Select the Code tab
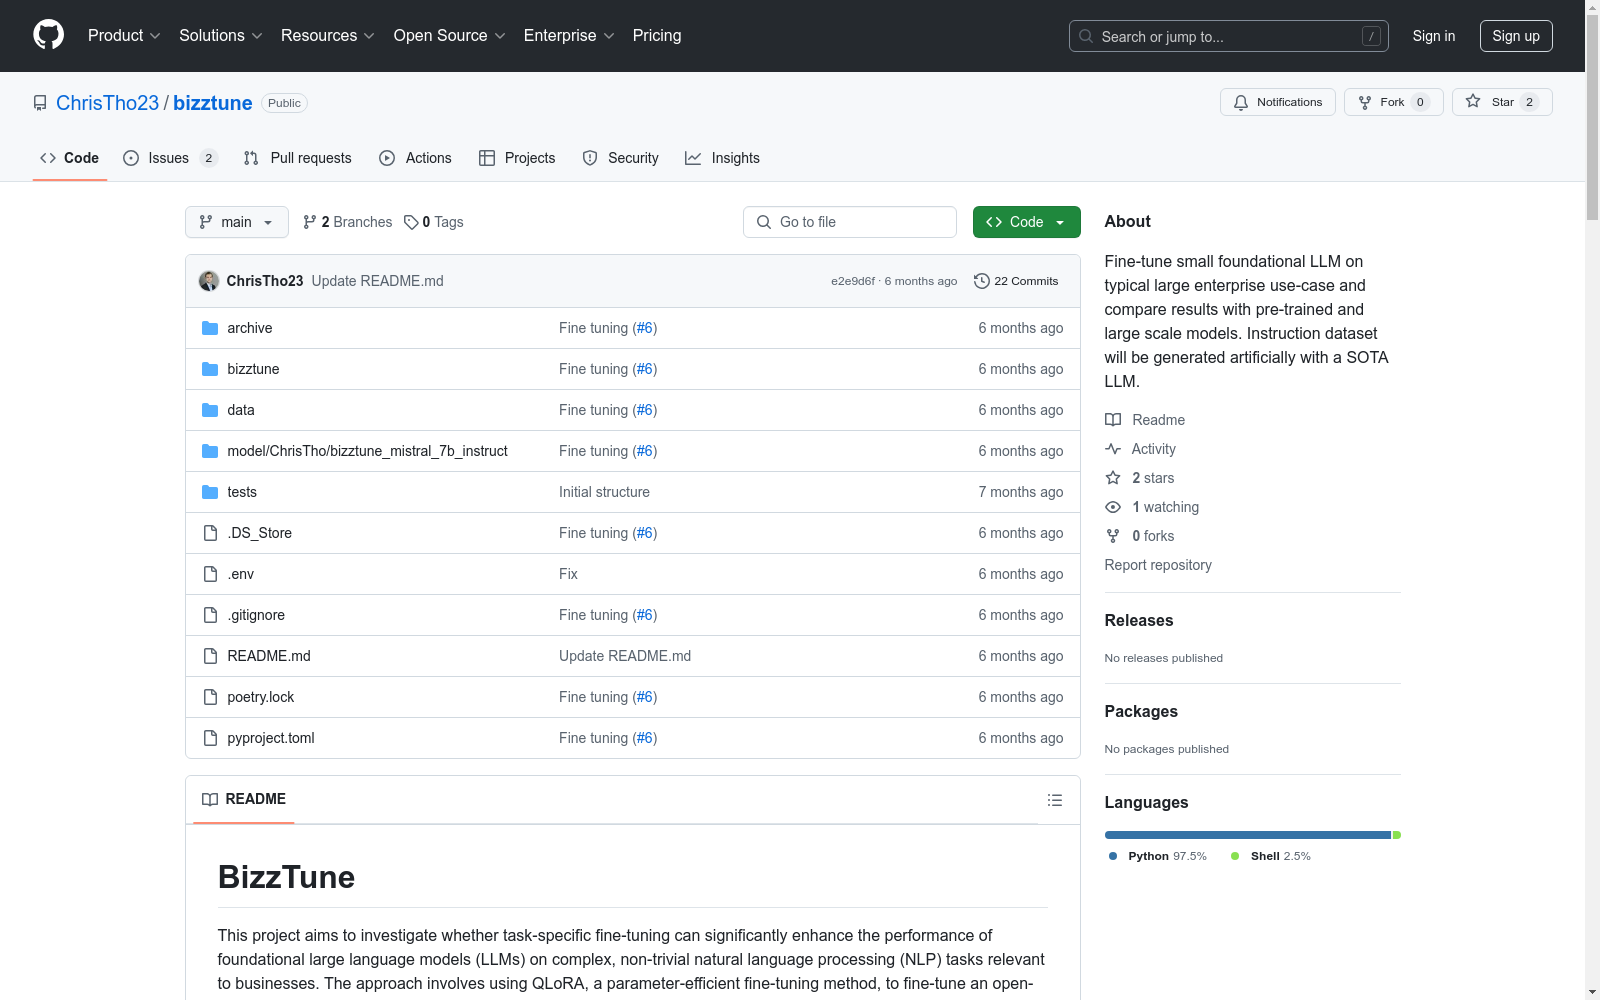Image resolution: width=1600 pixels, height=1000 pixels. pyautogui.click(x=69, y=158)
